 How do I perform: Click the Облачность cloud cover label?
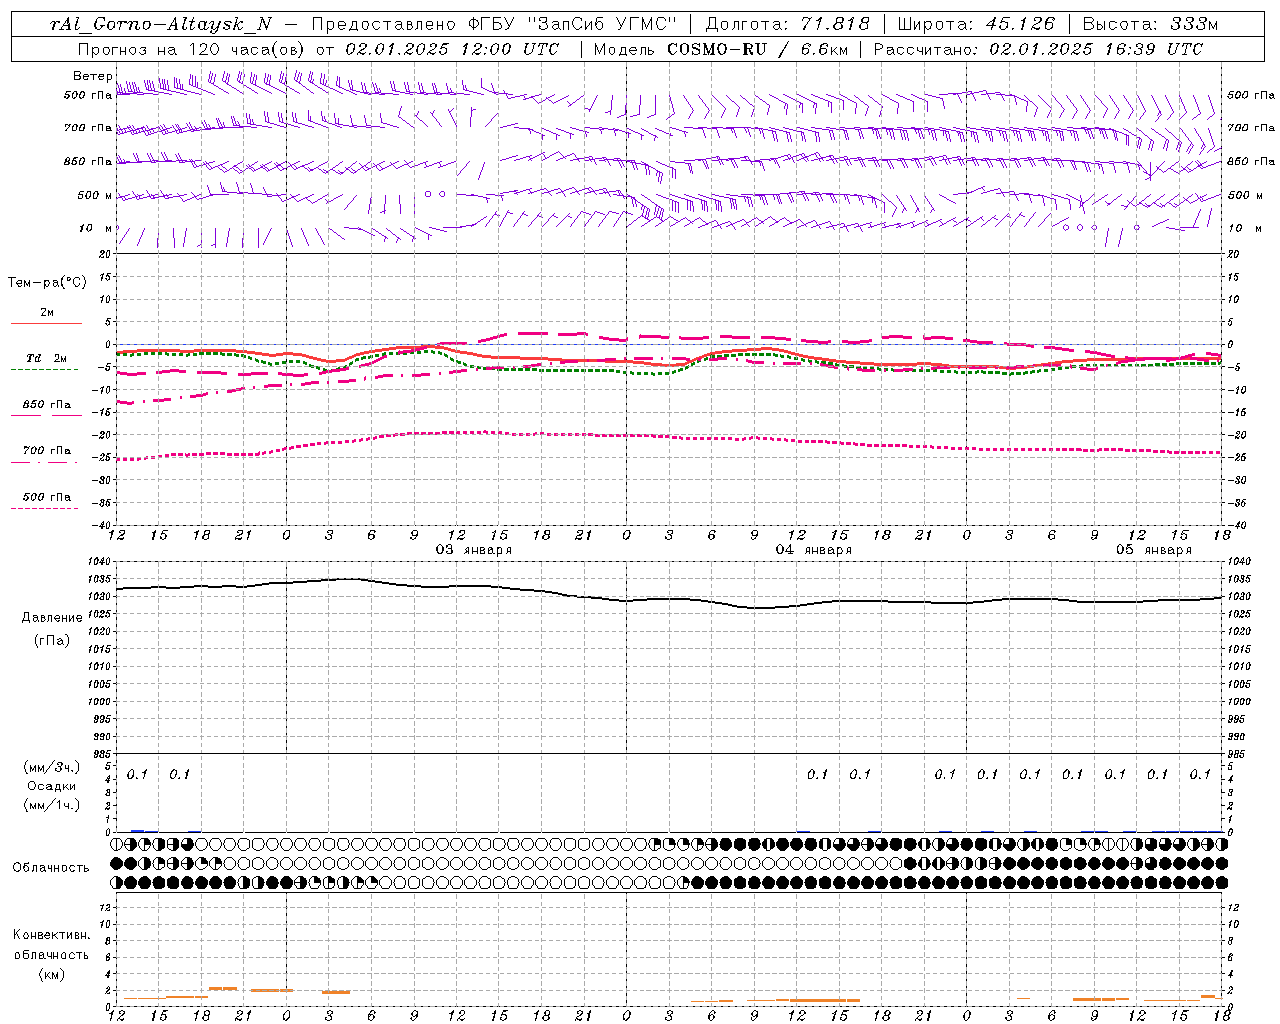tap(51, 868)
